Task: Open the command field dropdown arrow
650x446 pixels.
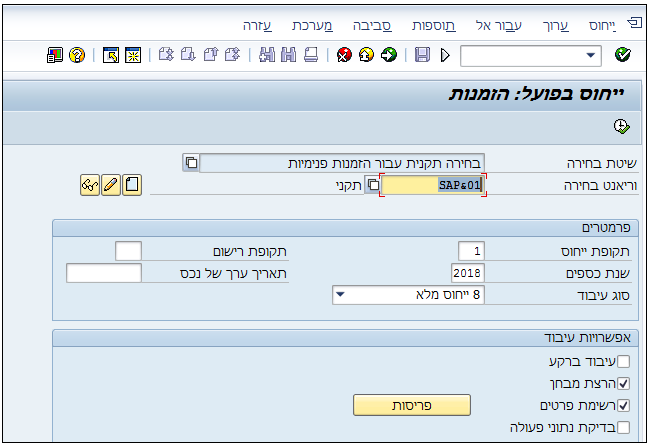Action: [x=591, y=55]
